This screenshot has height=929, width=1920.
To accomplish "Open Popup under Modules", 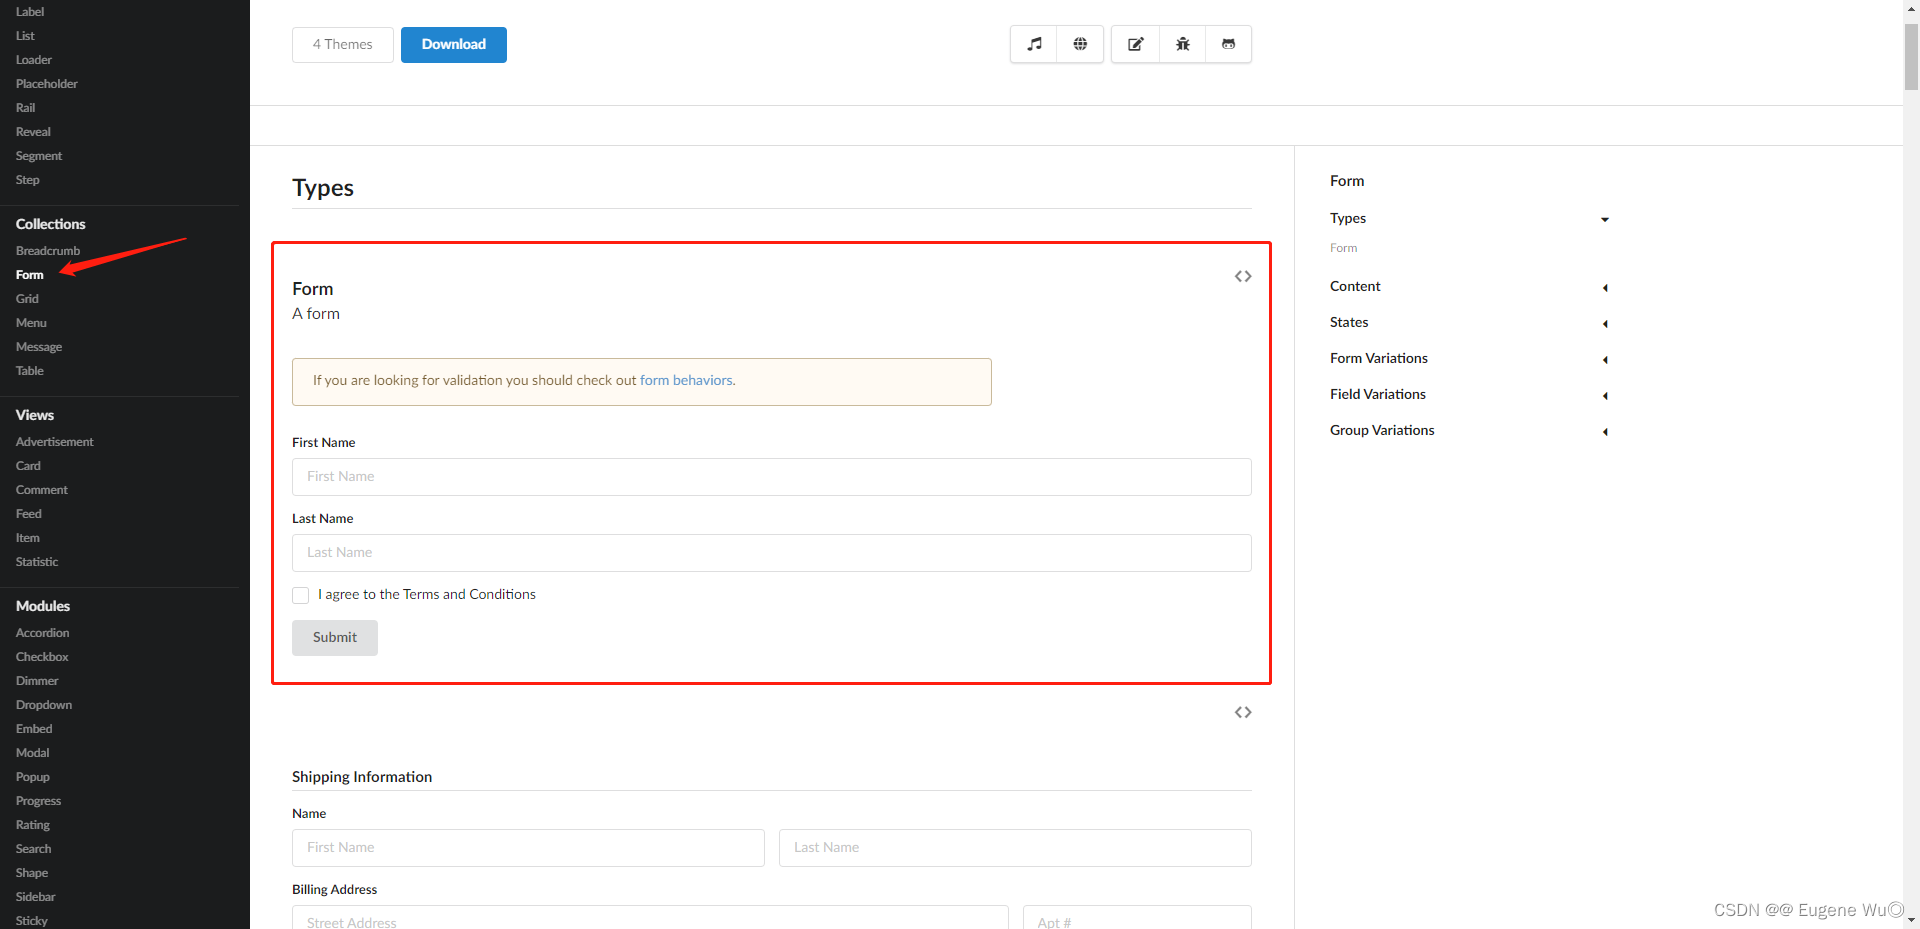I will click(x=33, y=777).
